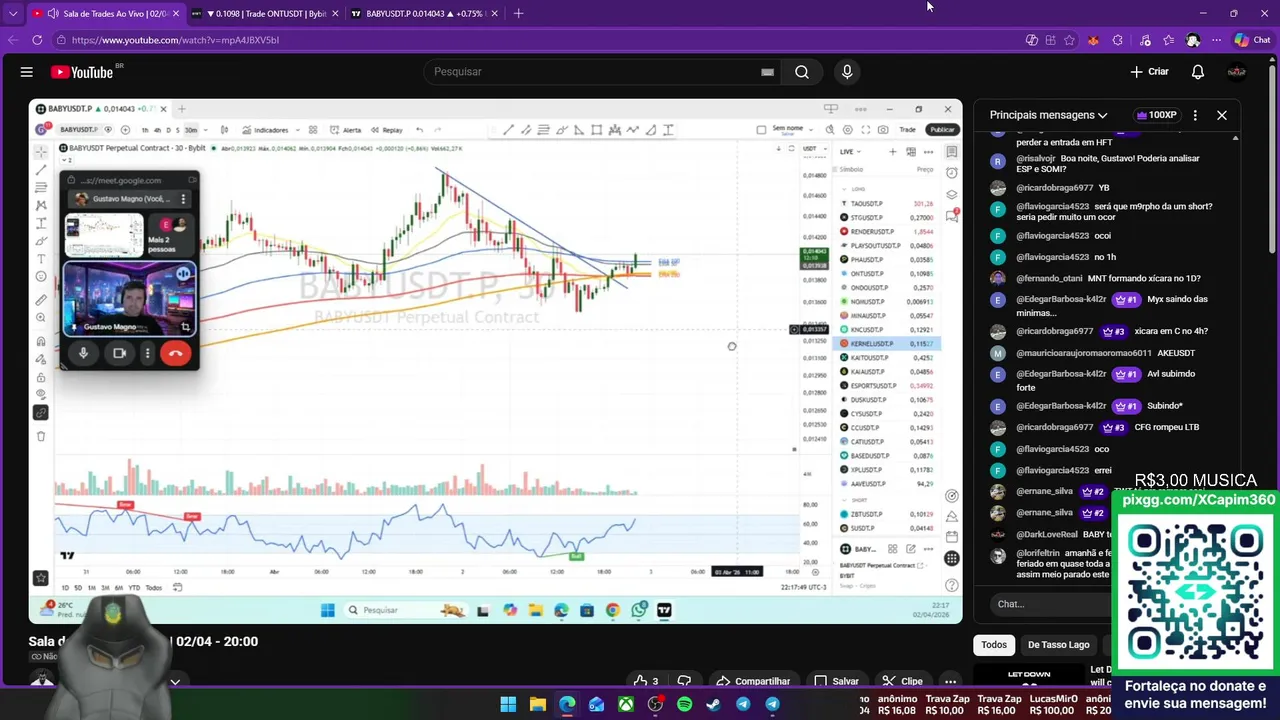Open more video actions ellipsis
The width and height of the screenshot is (1280, 720).
point(950,681)
